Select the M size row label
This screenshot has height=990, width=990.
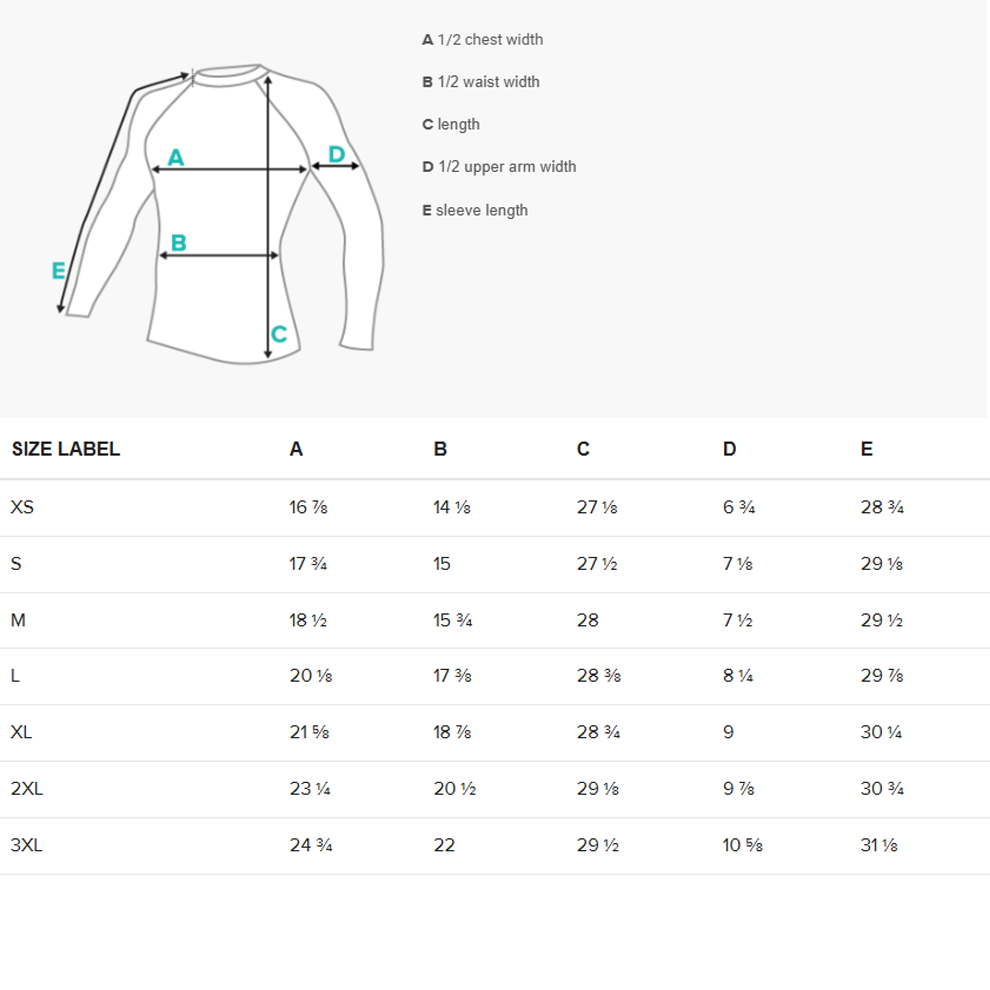point(18,620)
